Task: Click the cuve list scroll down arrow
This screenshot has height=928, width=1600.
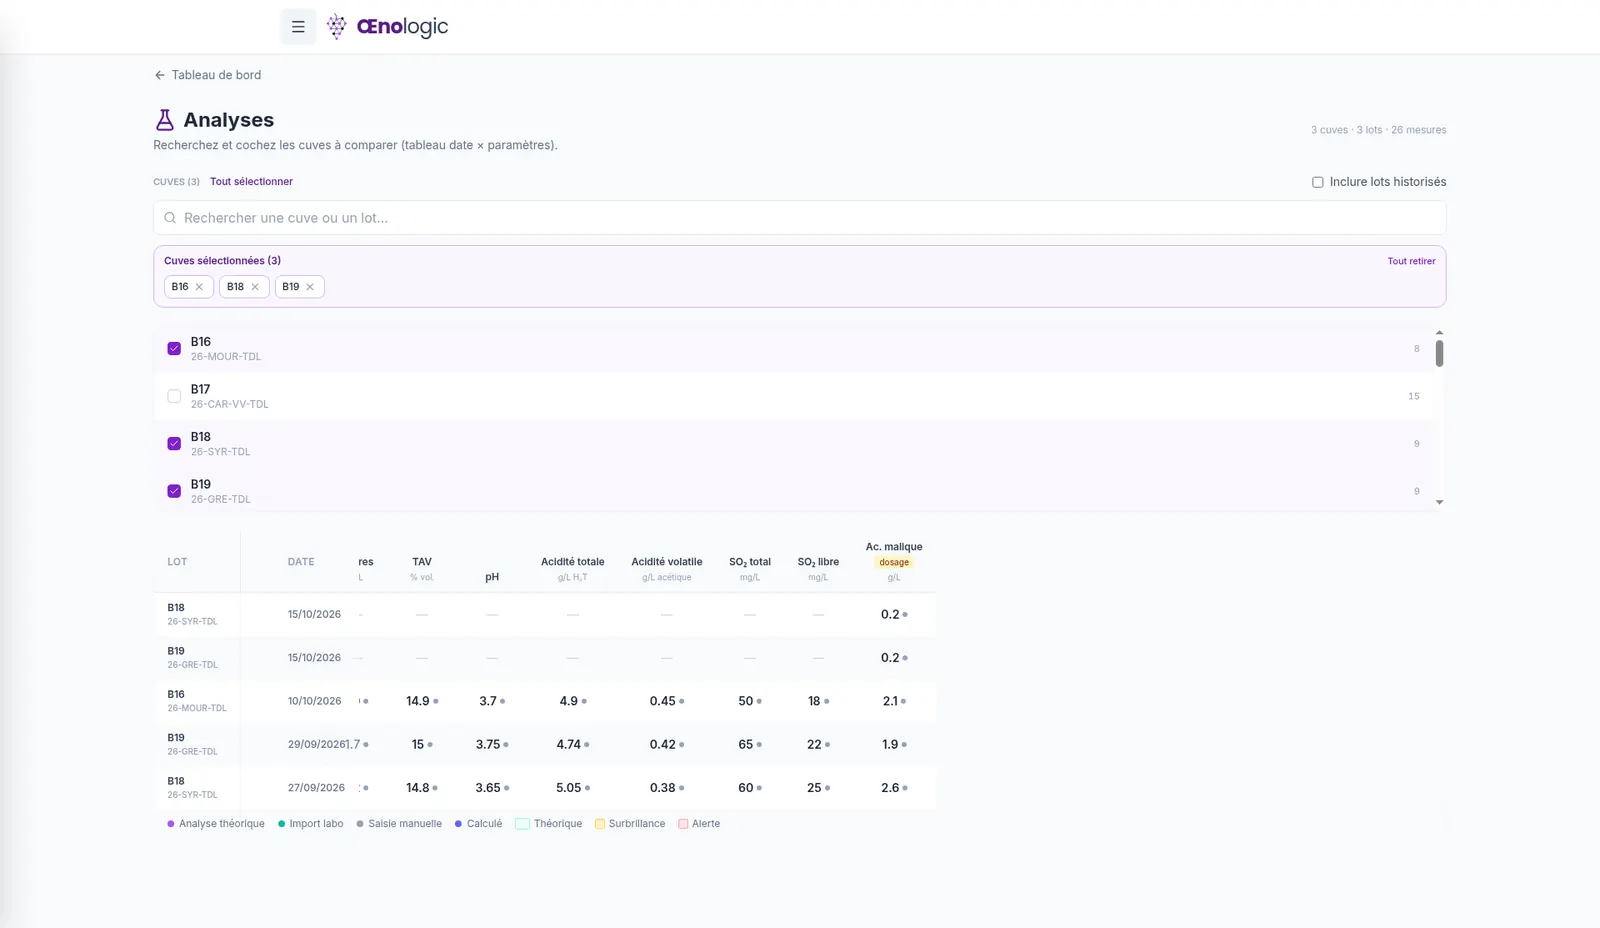Action: tap(1440, 502)
